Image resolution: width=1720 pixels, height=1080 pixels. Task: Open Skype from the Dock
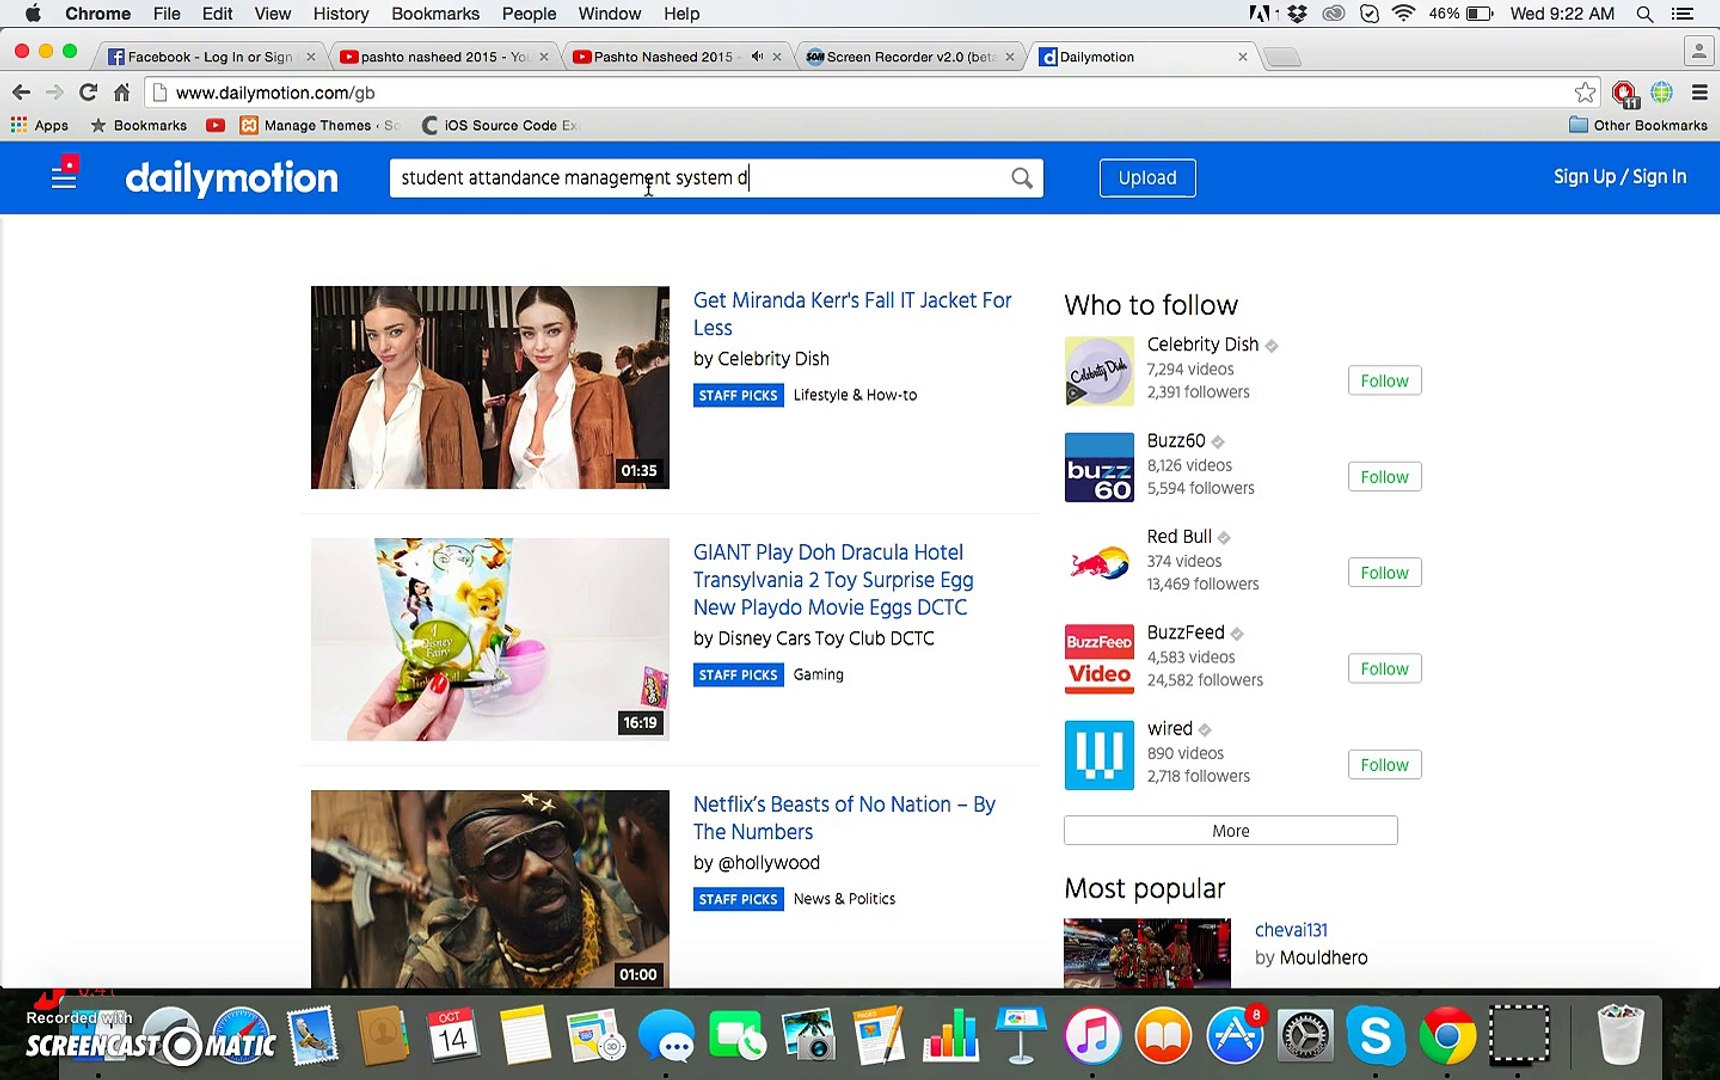pyautogui.click(x=1376, y=1037)
